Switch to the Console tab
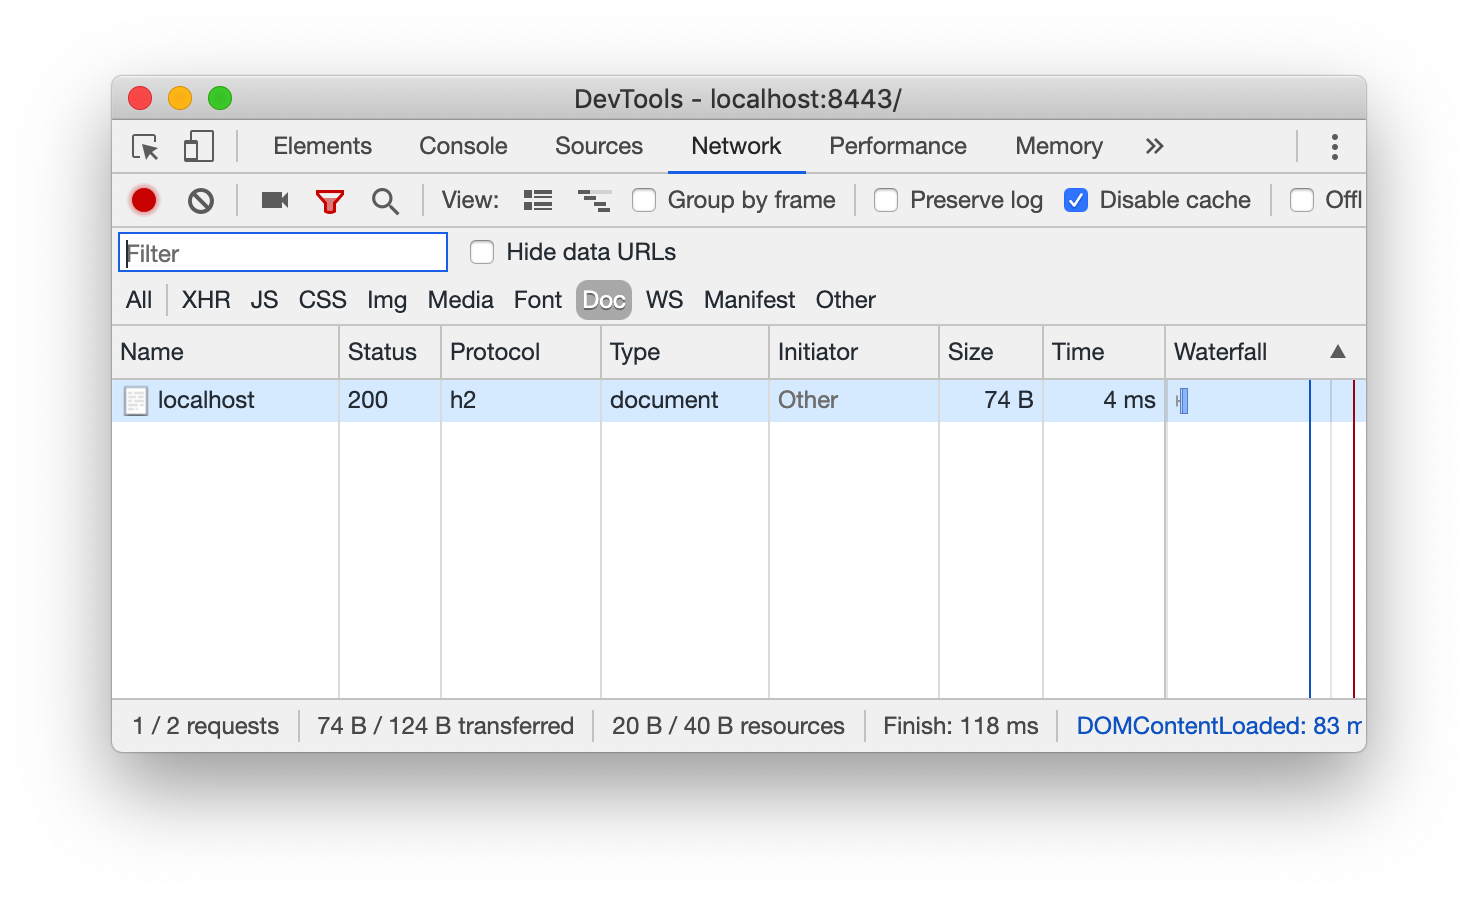The width and height of the screenshot is (1478, 900). (x=463, y=146)
